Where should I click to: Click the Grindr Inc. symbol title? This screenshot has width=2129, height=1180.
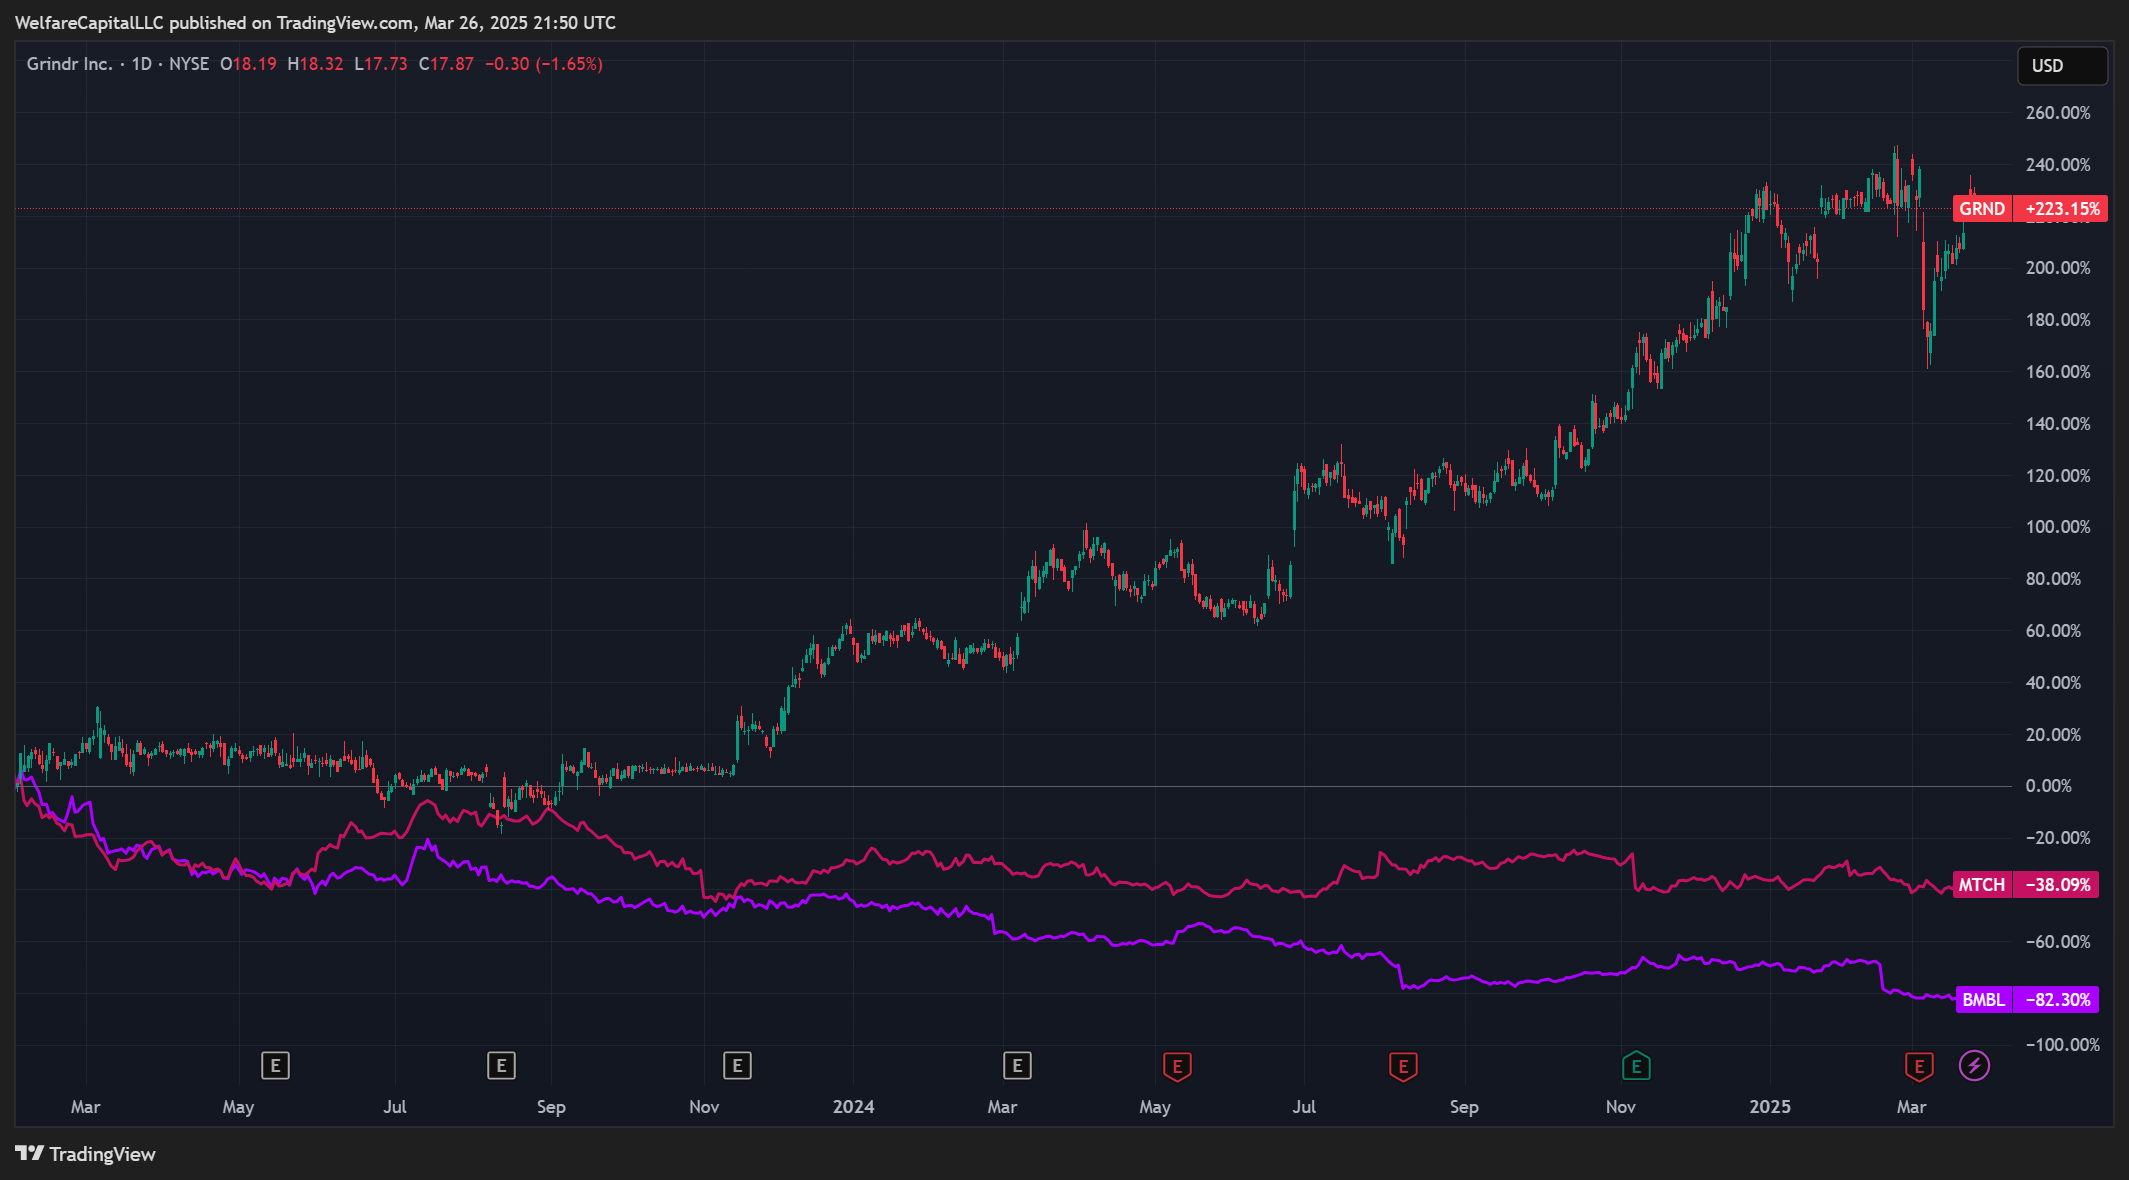pyautogui.click(x=70, y=64)
